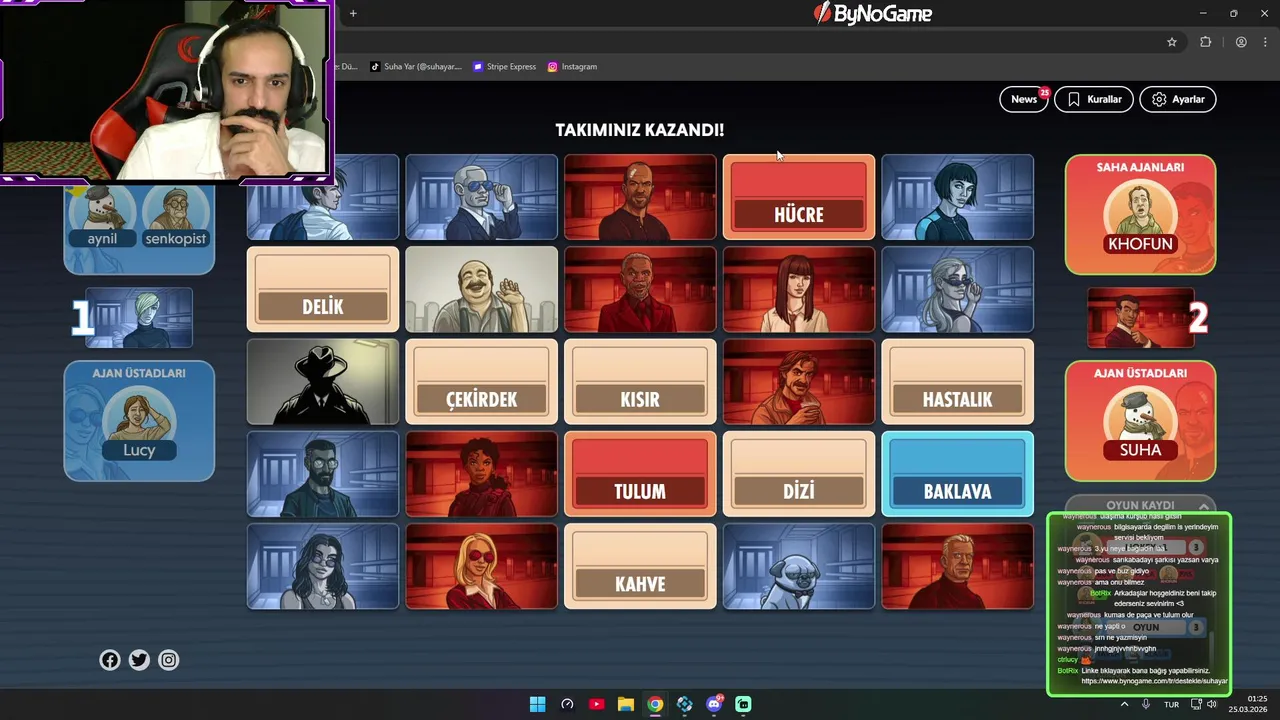This screenshot has height=720, width=1280.
Task: Choose the DİZİ word card
Action: [799, 473]
